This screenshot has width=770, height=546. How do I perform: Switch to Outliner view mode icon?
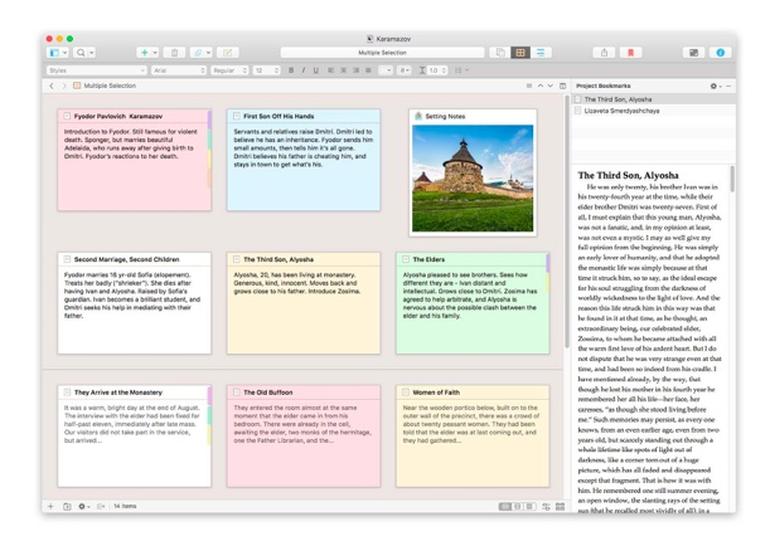541,53
